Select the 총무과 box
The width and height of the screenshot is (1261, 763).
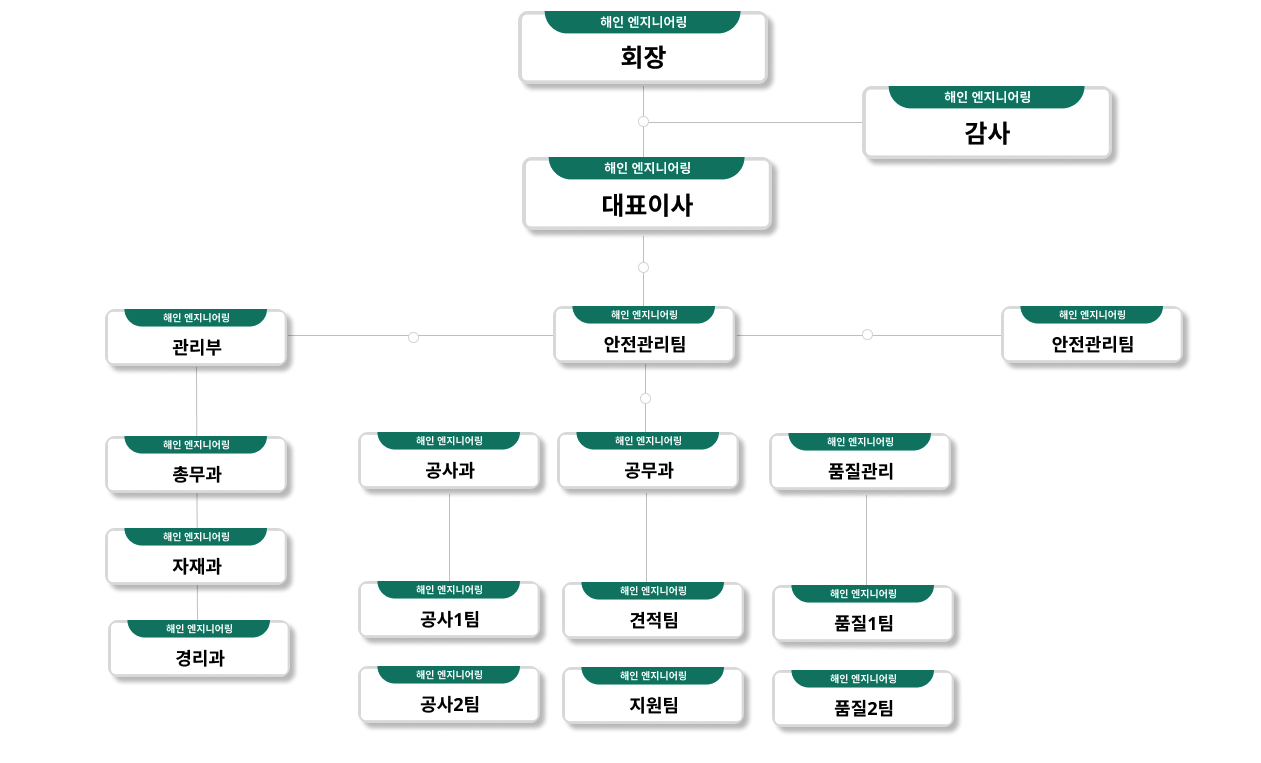196,465
